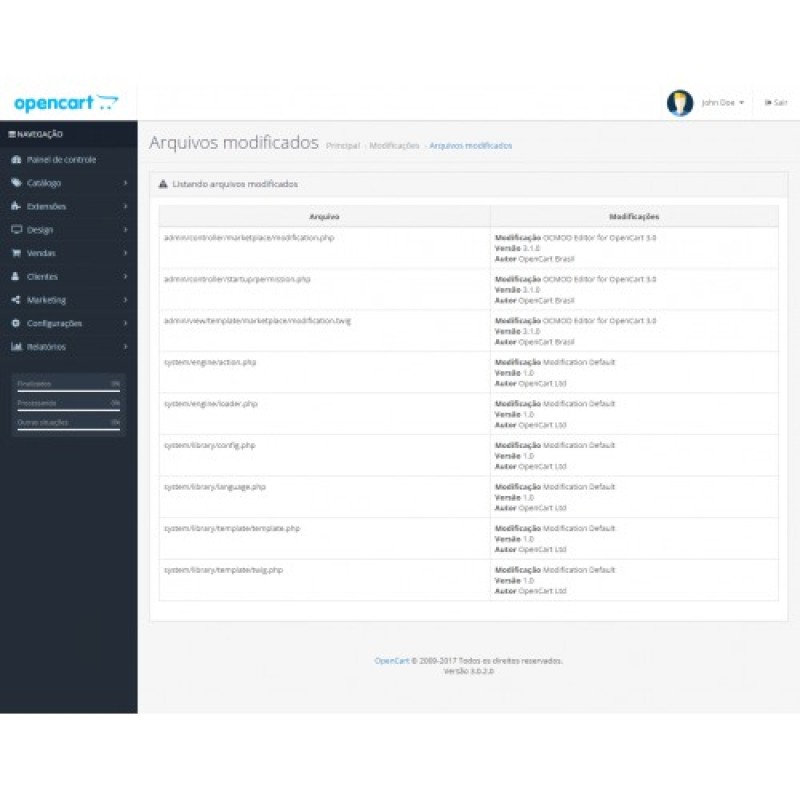Open Extensões via its puzzle-piece icon
The image size is (800, 800).
pyautogui.click(x=16, y=206)
